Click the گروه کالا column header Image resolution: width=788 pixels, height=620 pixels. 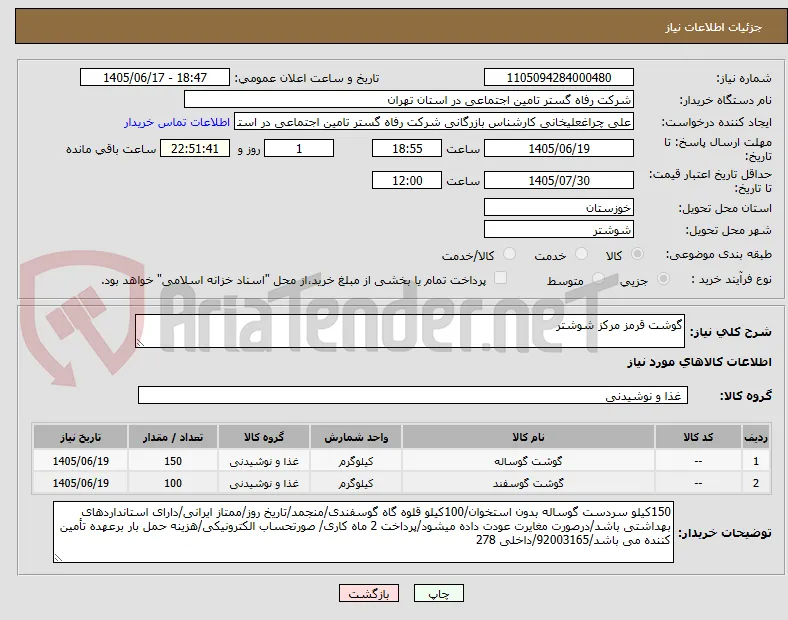(x=264, y=437)
